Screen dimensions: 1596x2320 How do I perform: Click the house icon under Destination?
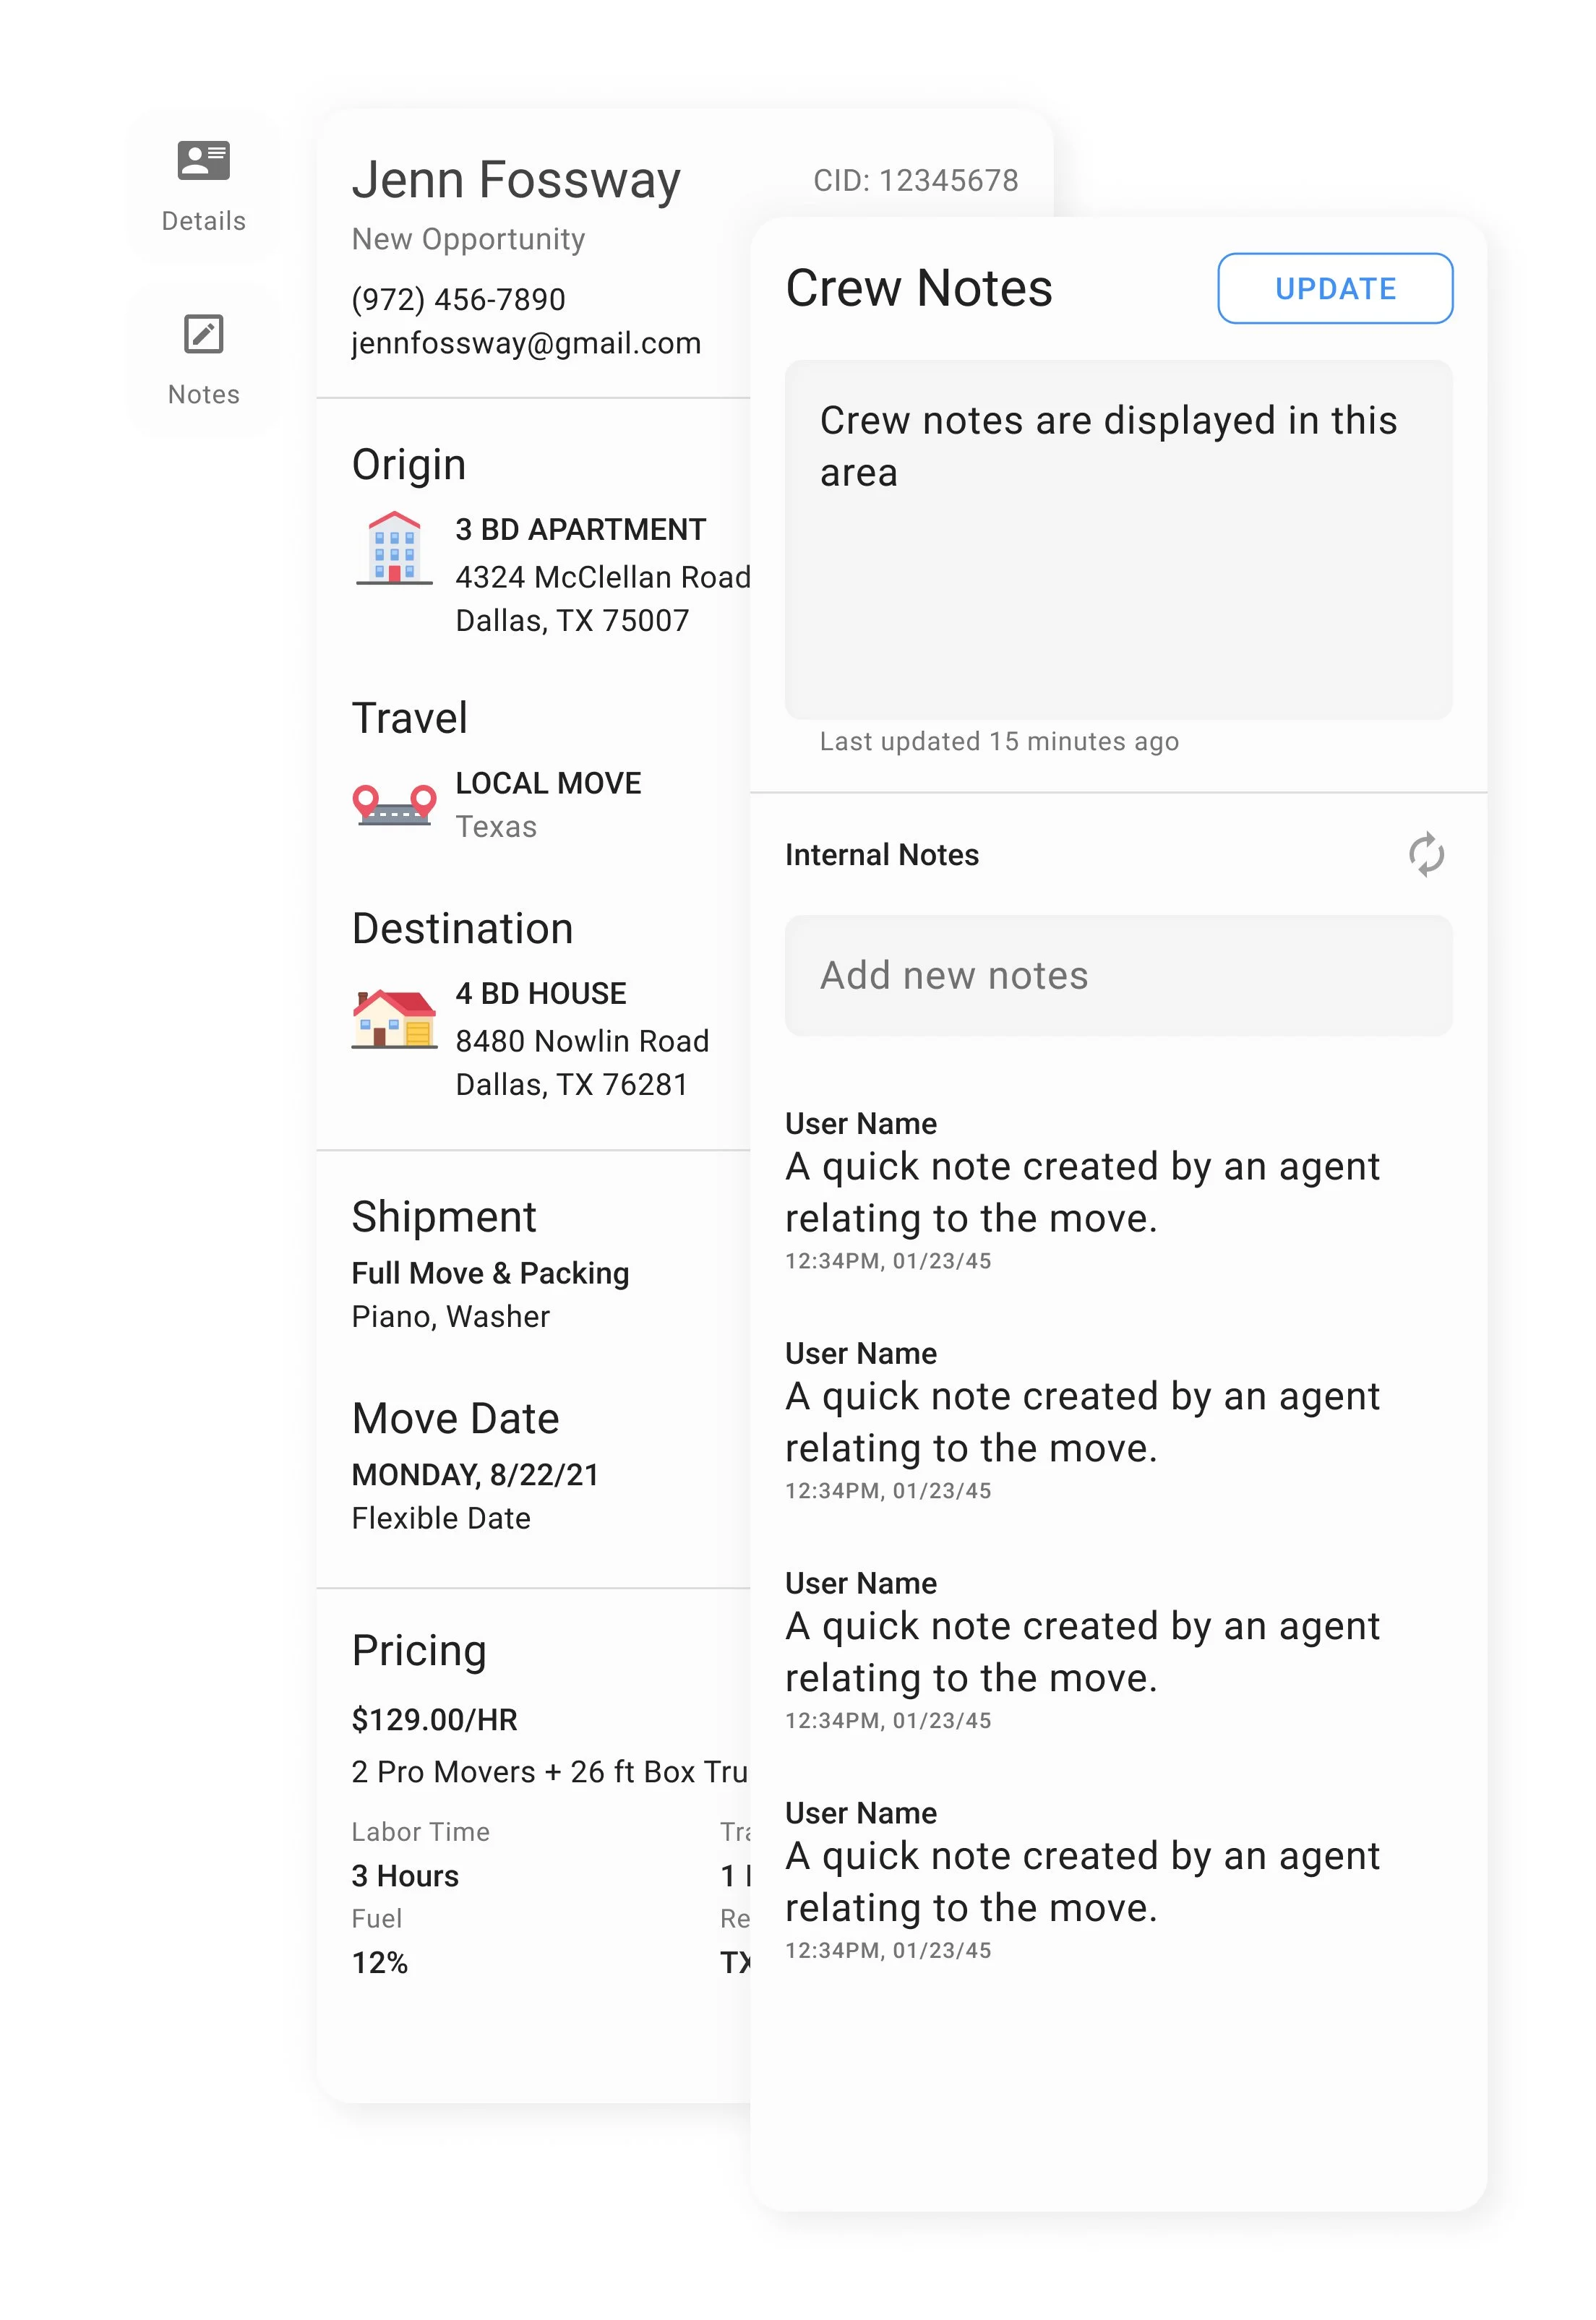click(x=394, y=1018)
